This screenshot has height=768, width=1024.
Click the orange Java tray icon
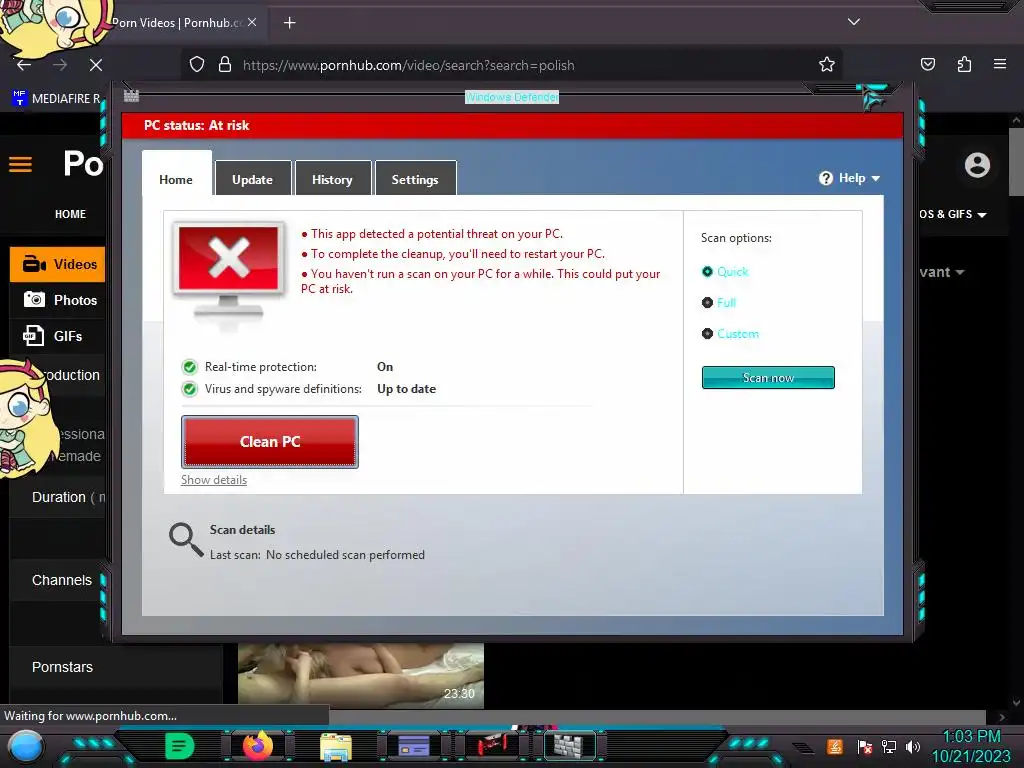tap(835, 747)
